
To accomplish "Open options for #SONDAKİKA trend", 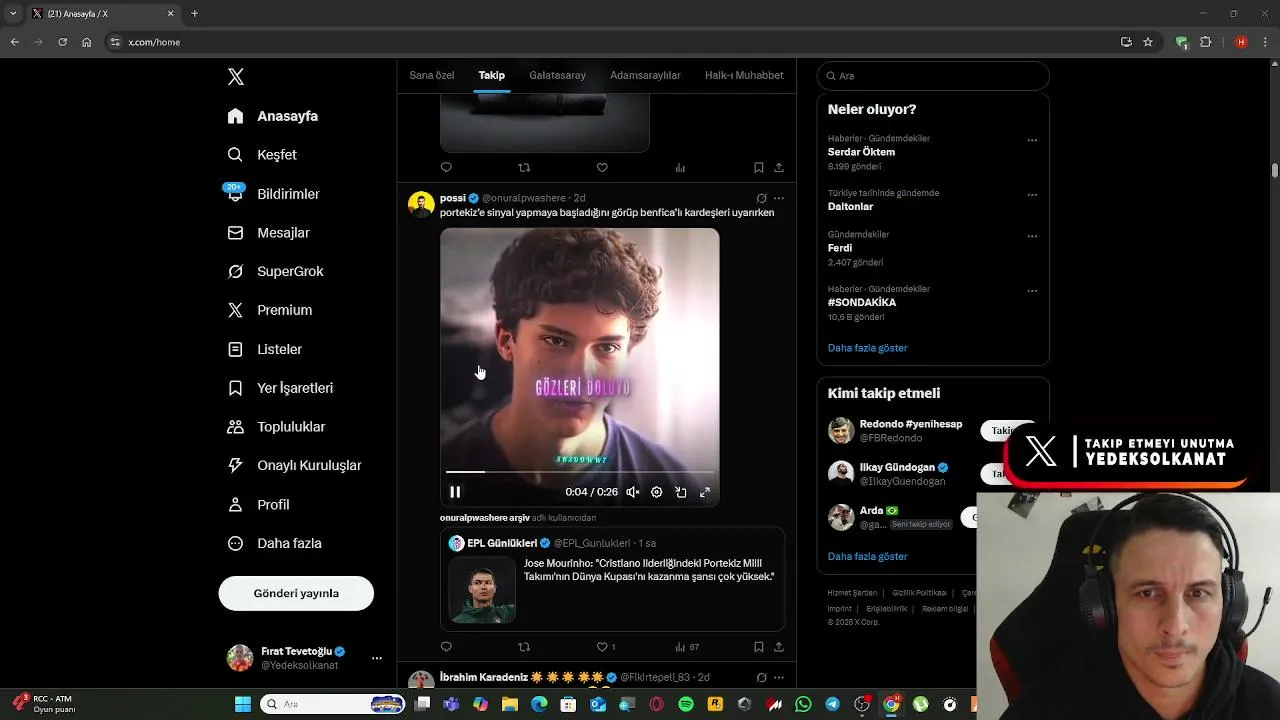I will pos(1032,291).
